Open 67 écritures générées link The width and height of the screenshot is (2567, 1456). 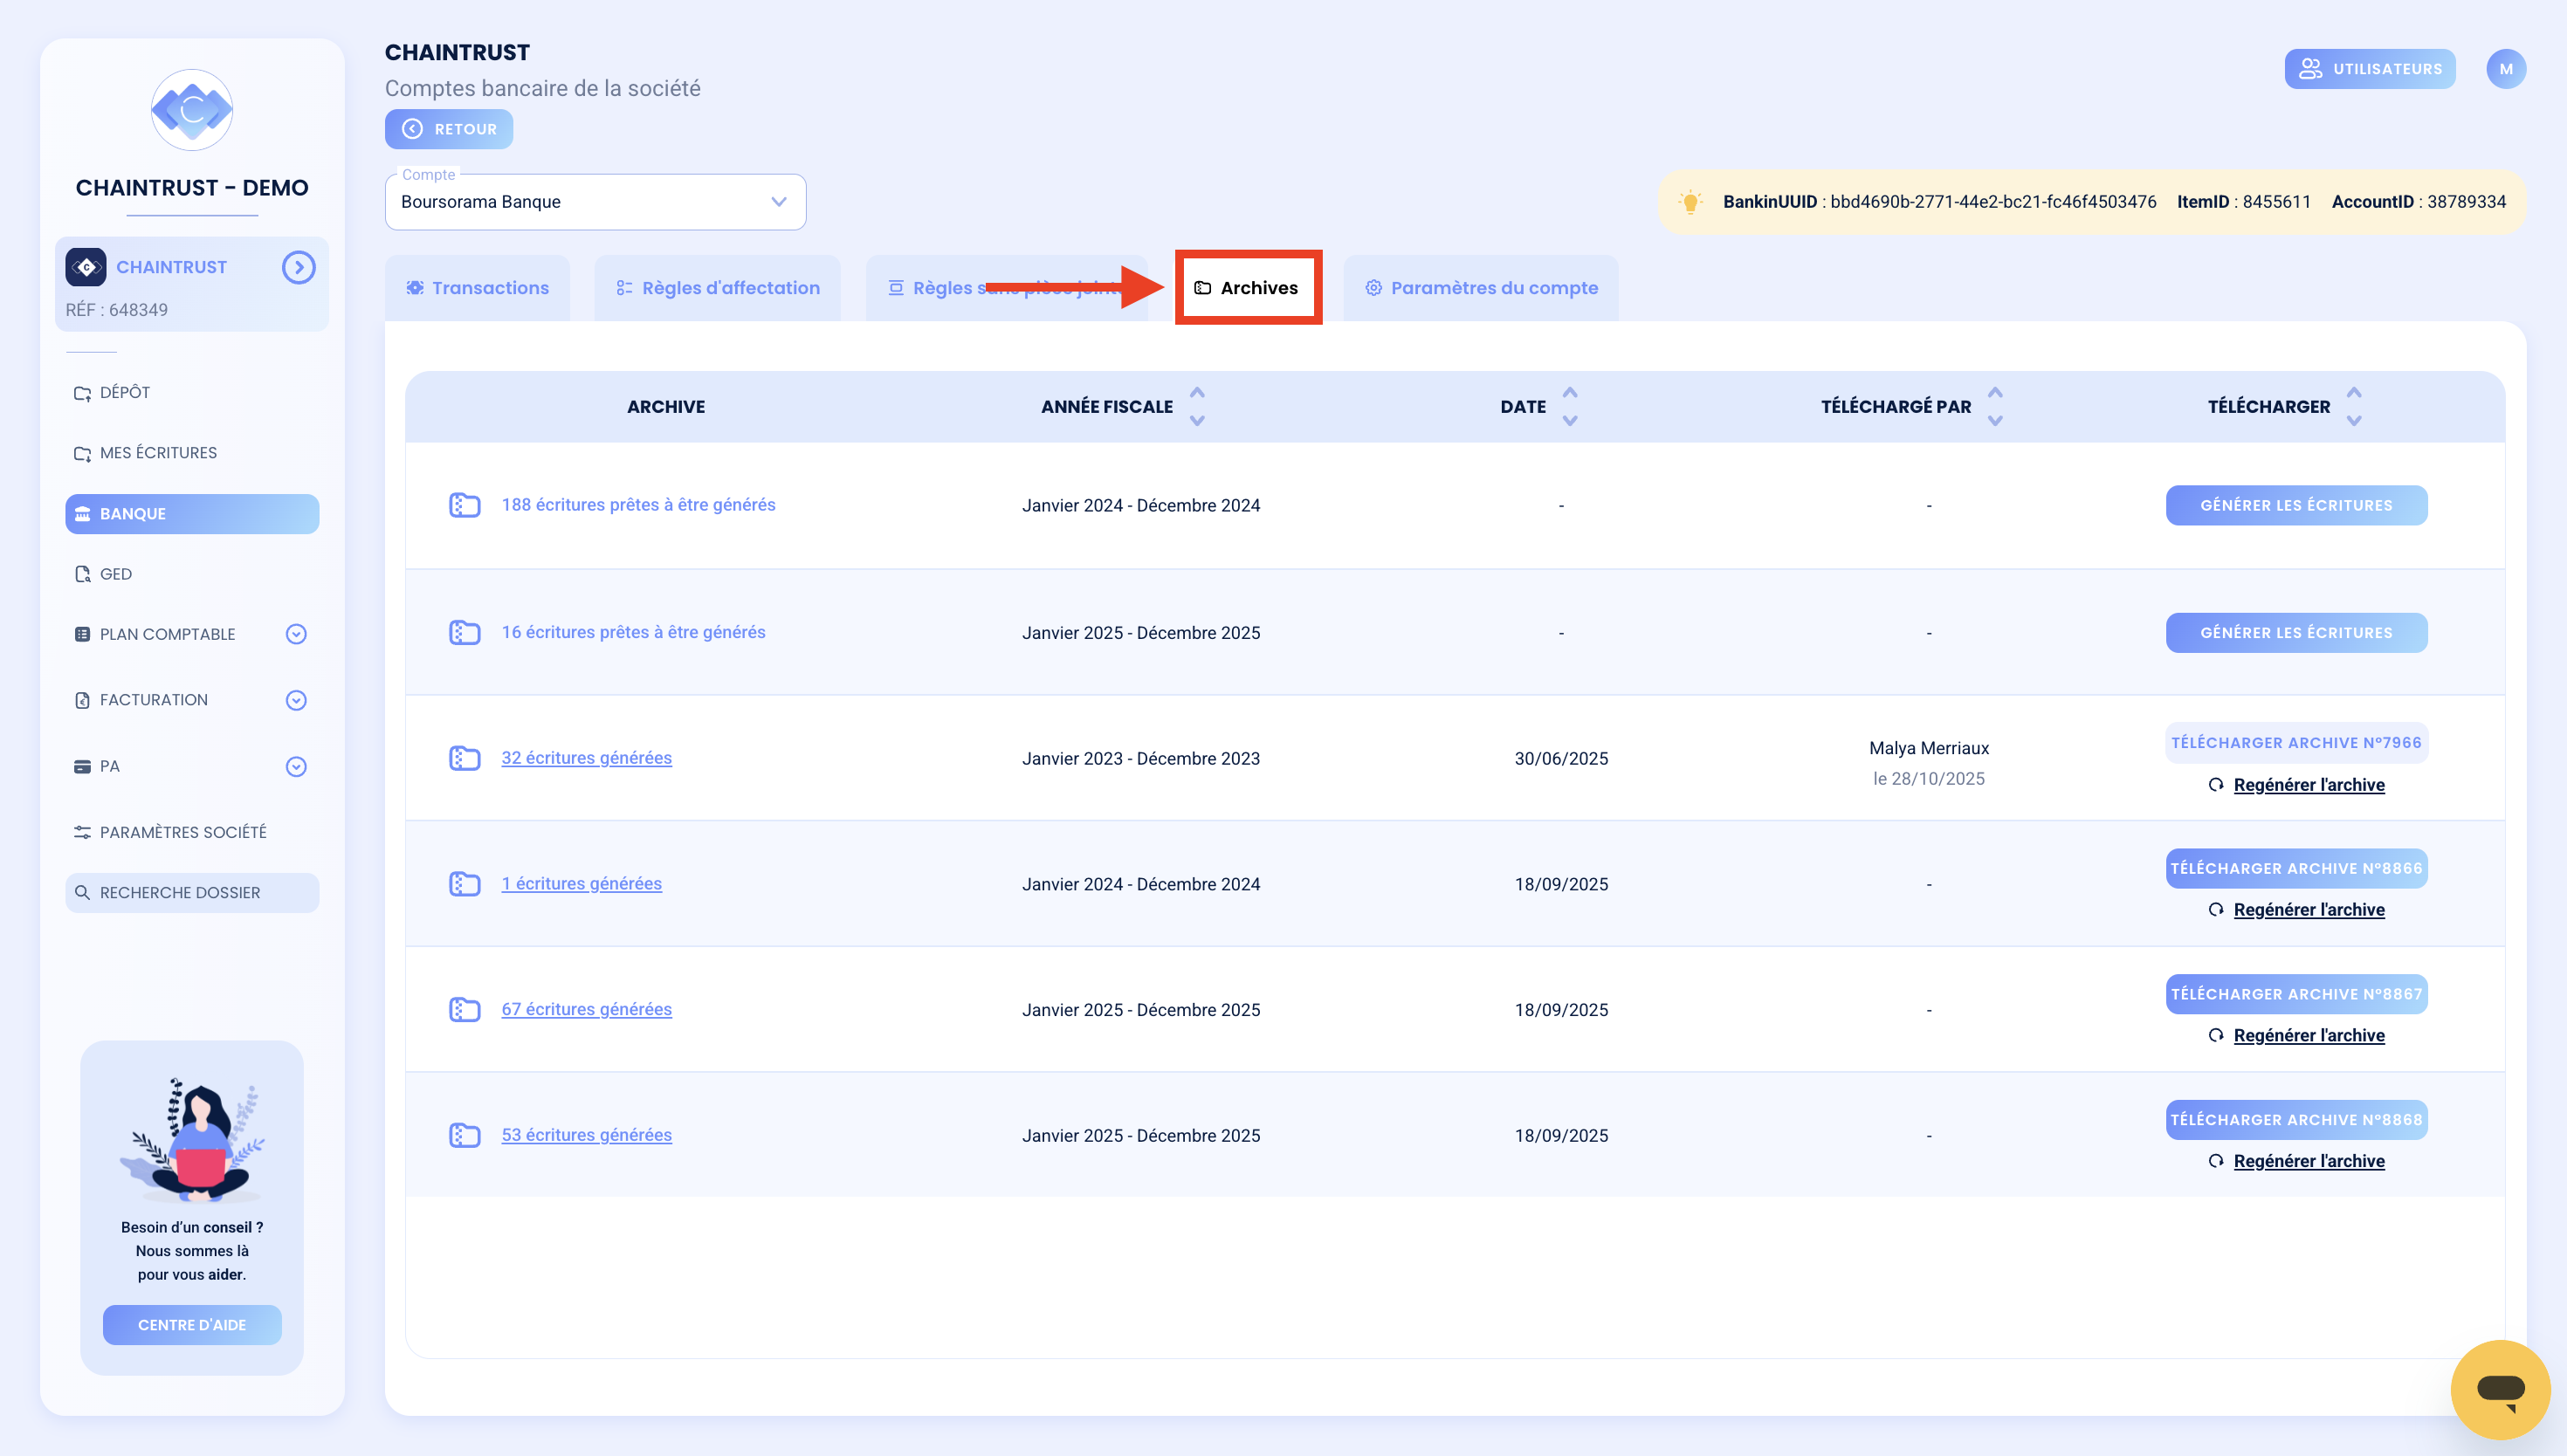coord(586,1010)
